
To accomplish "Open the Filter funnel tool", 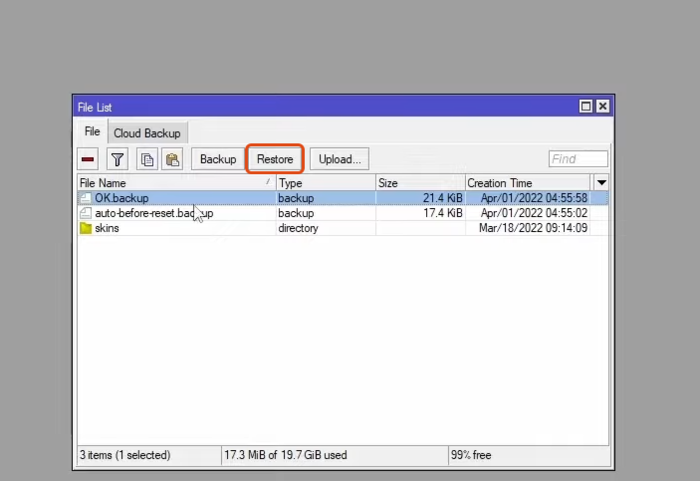I will 117,159.
